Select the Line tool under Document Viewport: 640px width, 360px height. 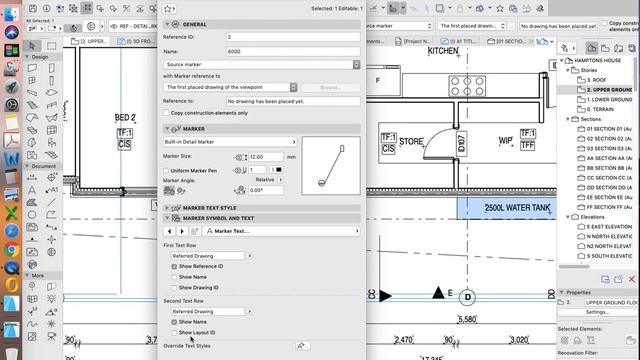coord(51,202)
